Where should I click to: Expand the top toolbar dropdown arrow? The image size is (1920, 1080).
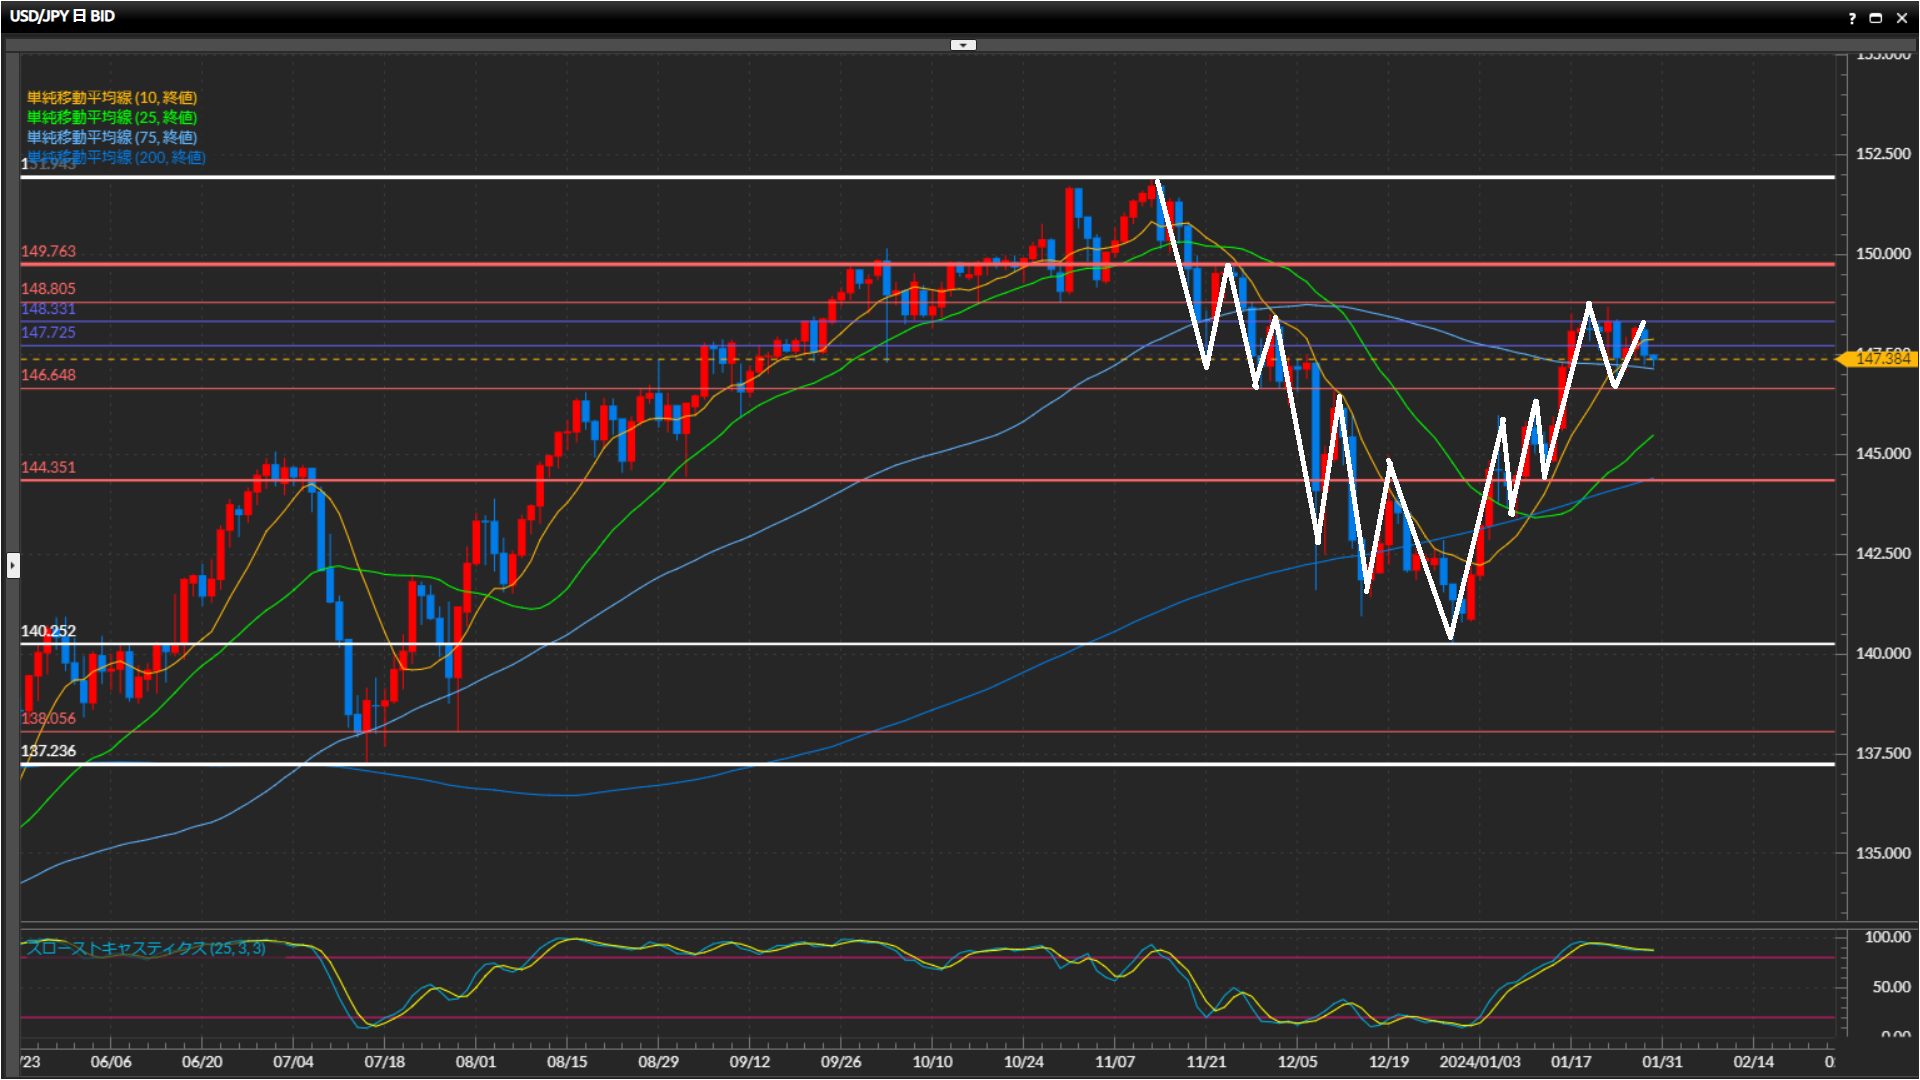963,45
